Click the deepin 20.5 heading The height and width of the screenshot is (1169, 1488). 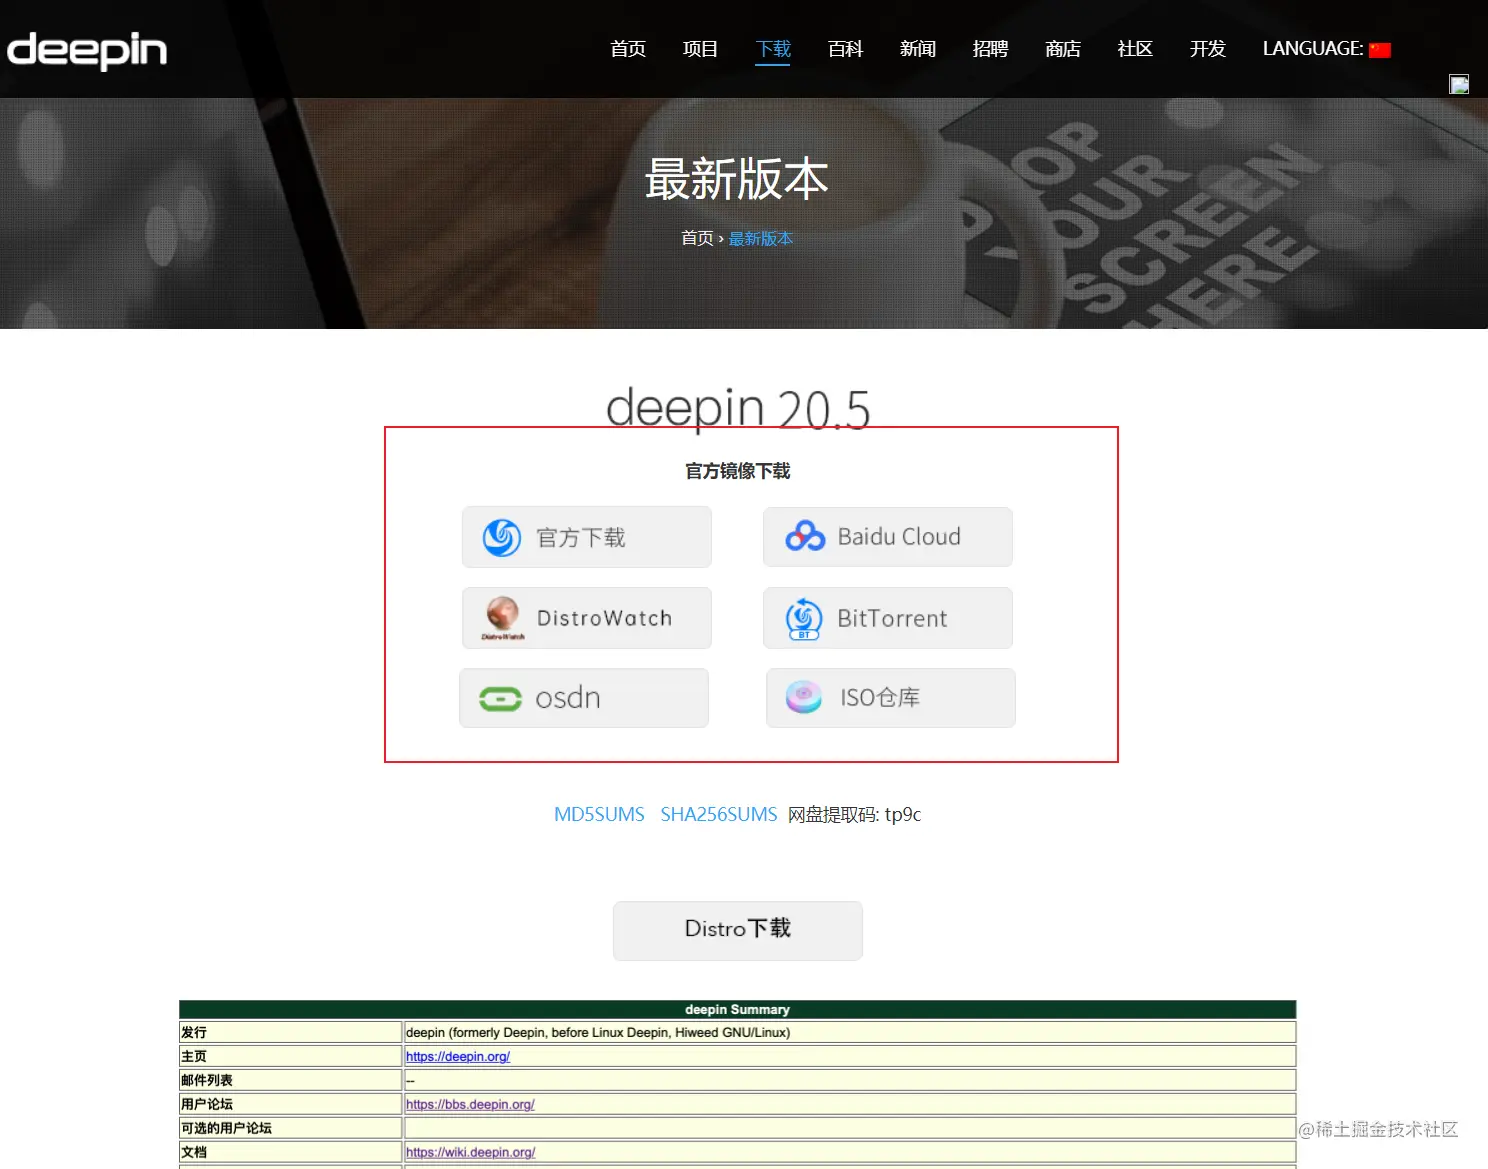pyautogui.click(x=738, y=408)
